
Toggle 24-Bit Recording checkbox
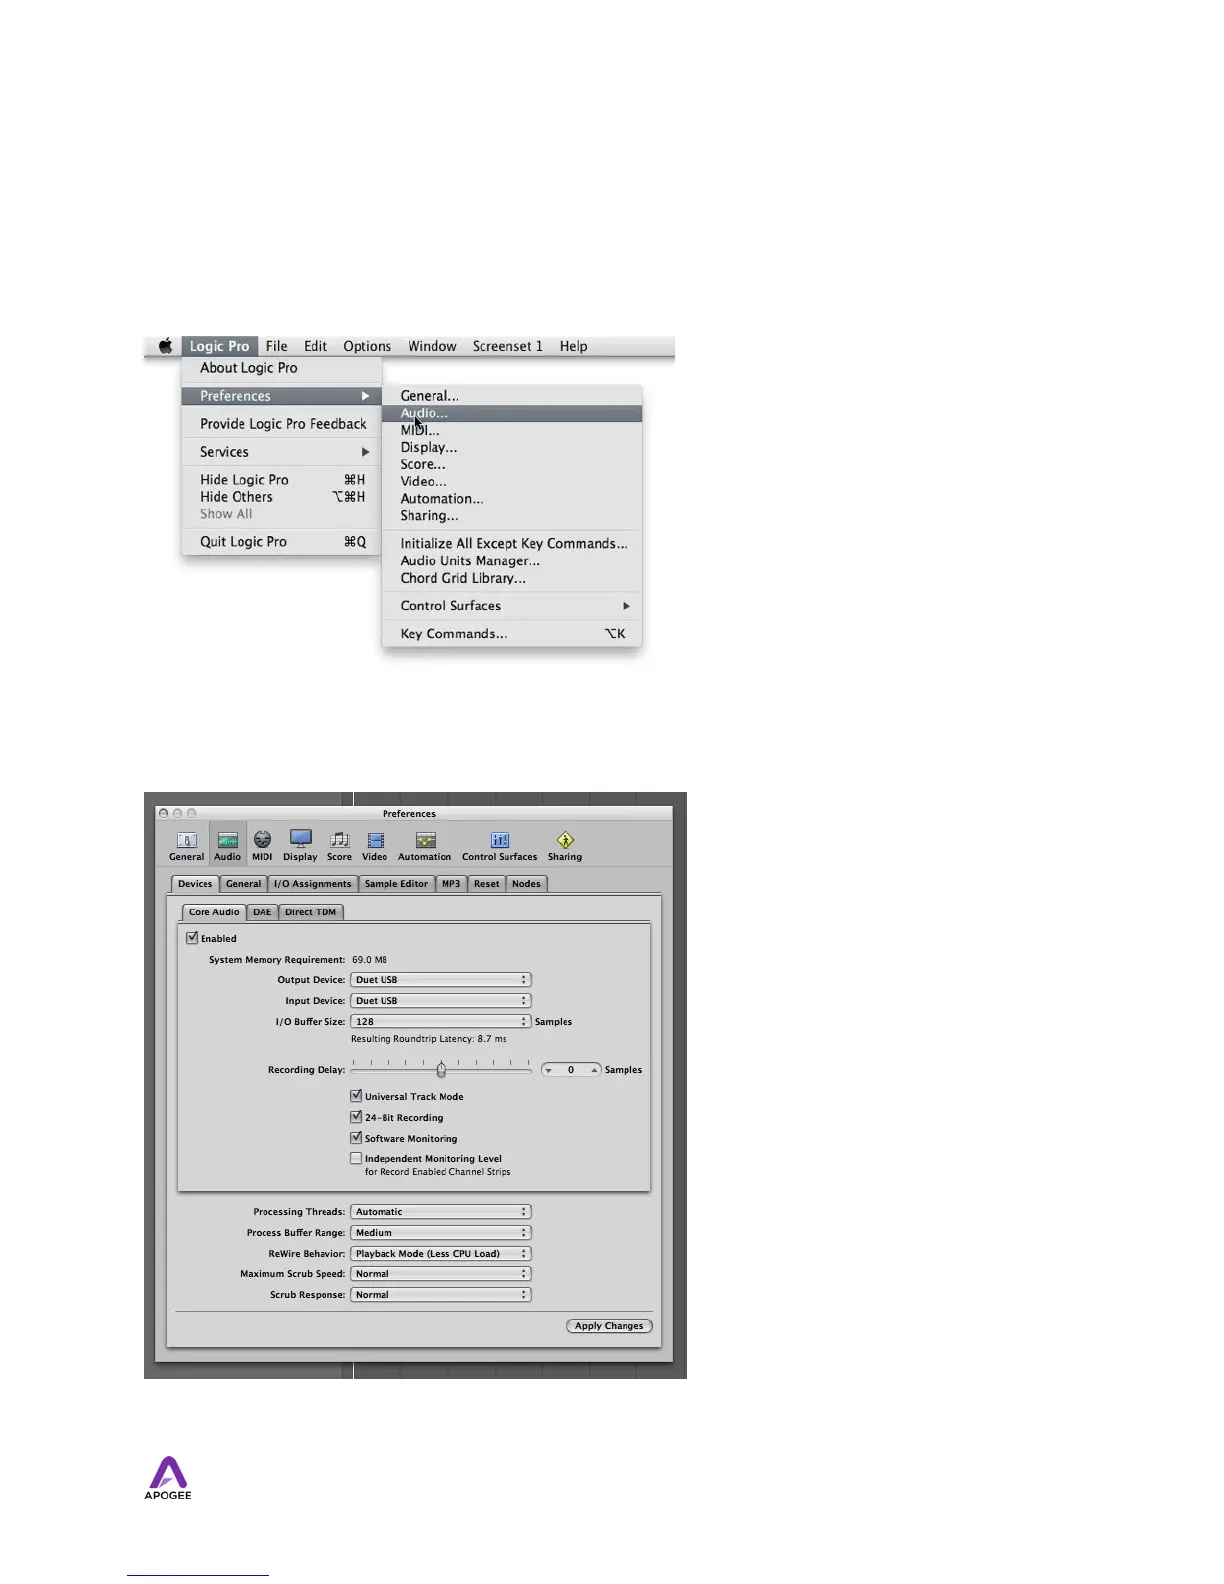coord(356,1117)
